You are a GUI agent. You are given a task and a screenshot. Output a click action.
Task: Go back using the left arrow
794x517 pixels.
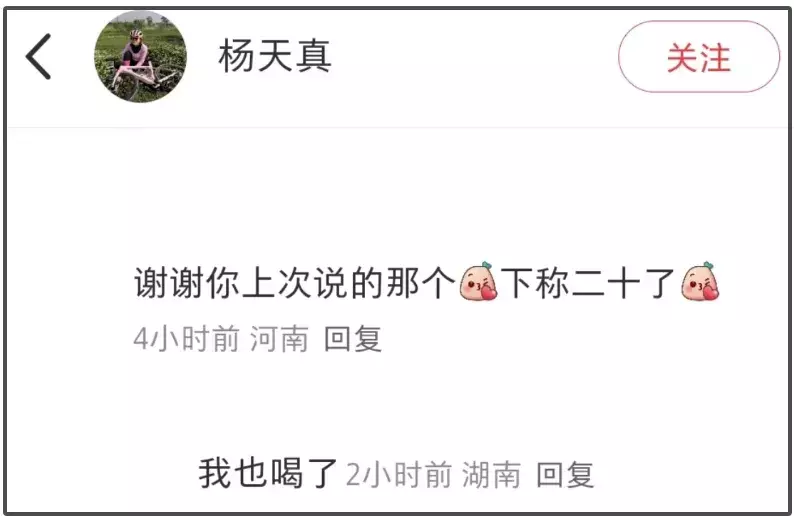[38, 56]
